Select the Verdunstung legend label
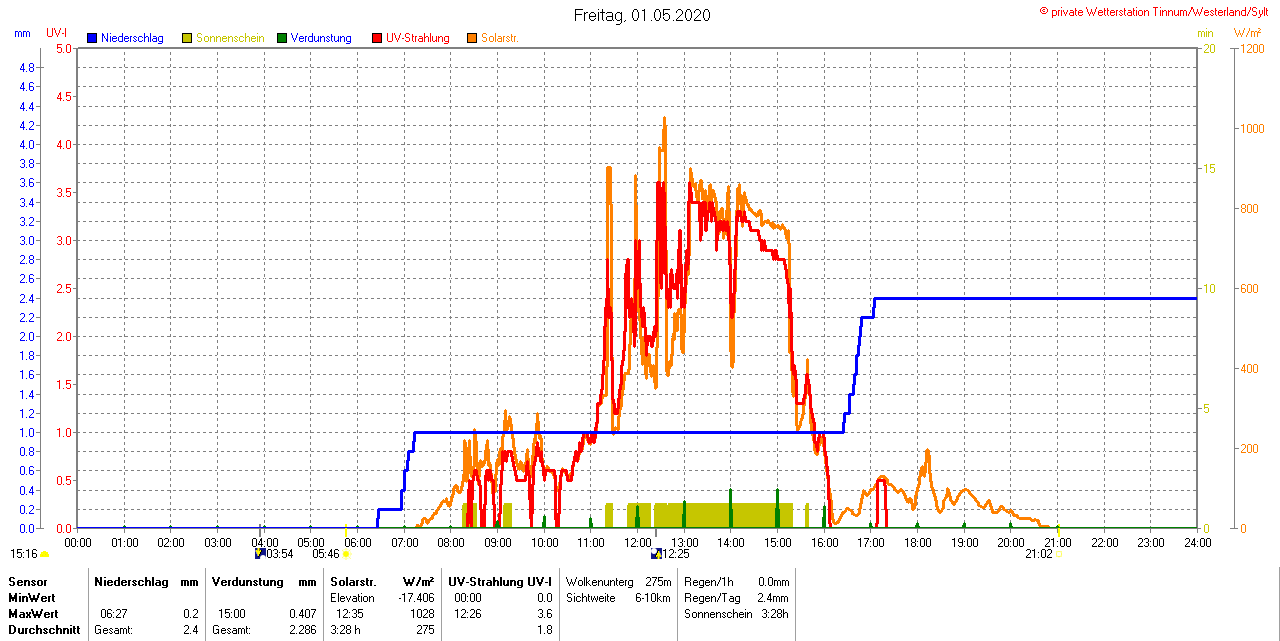Viewport: 1280px width, 641px height. point(321,38)
